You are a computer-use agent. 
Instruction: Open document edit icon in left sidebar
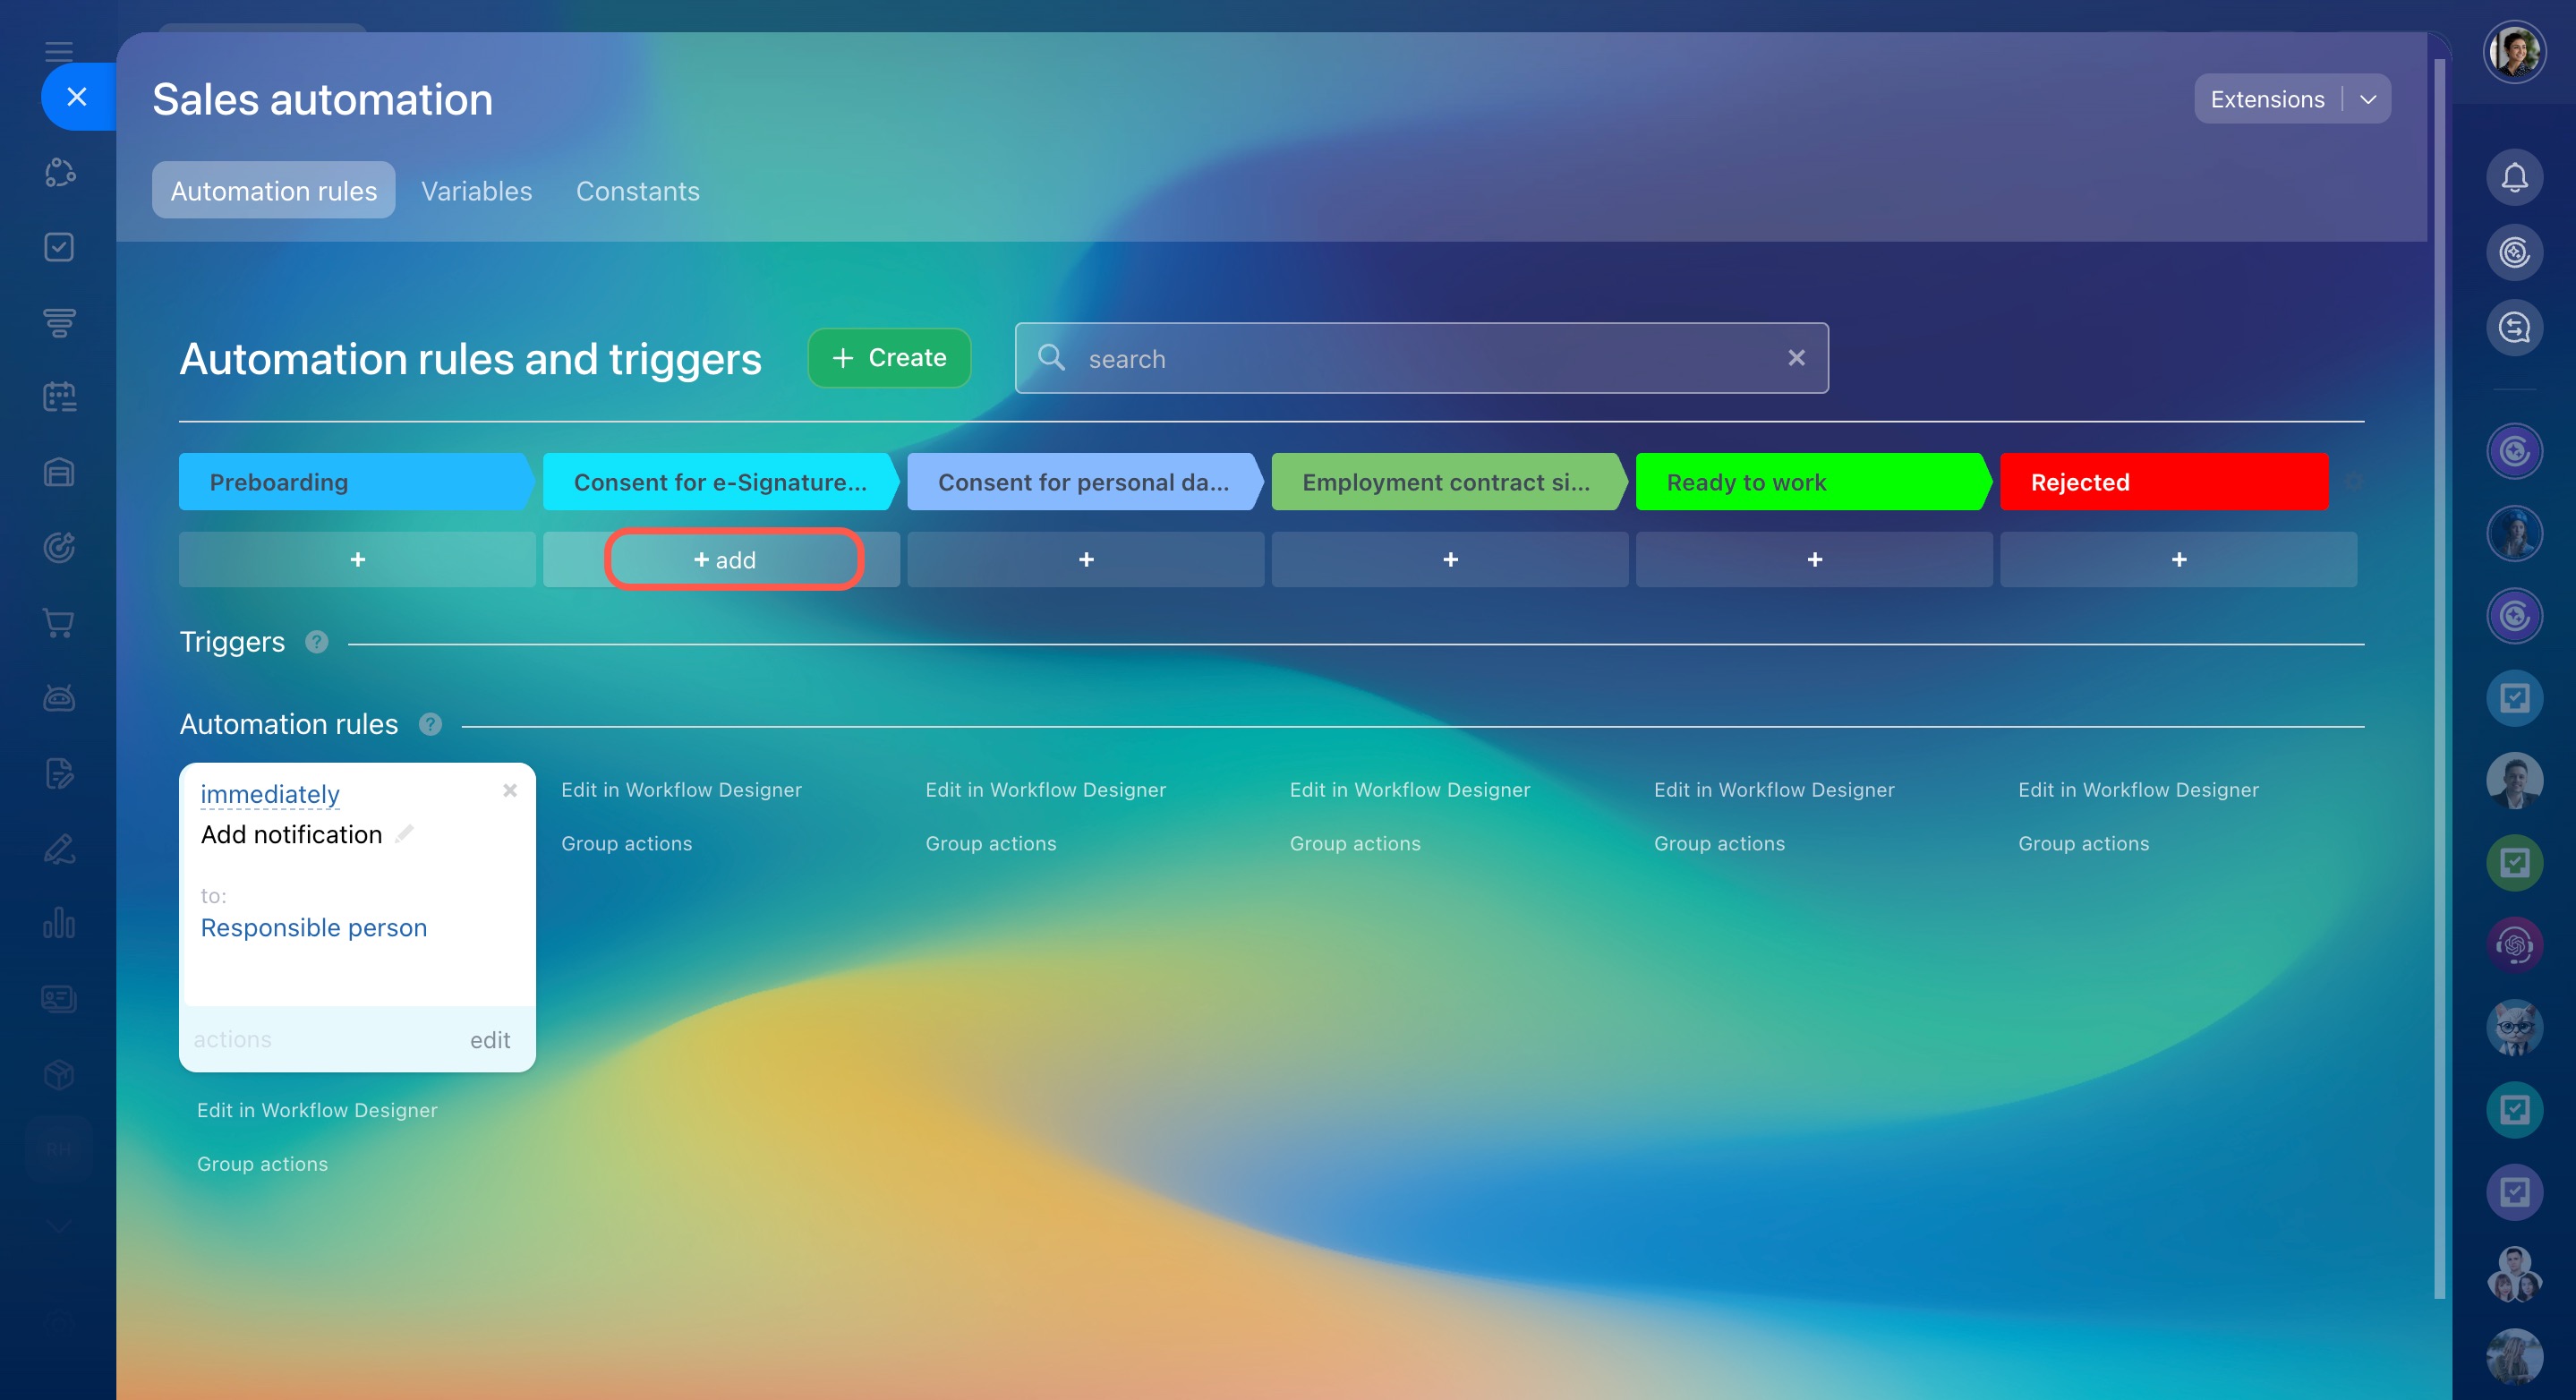[59, 773]
